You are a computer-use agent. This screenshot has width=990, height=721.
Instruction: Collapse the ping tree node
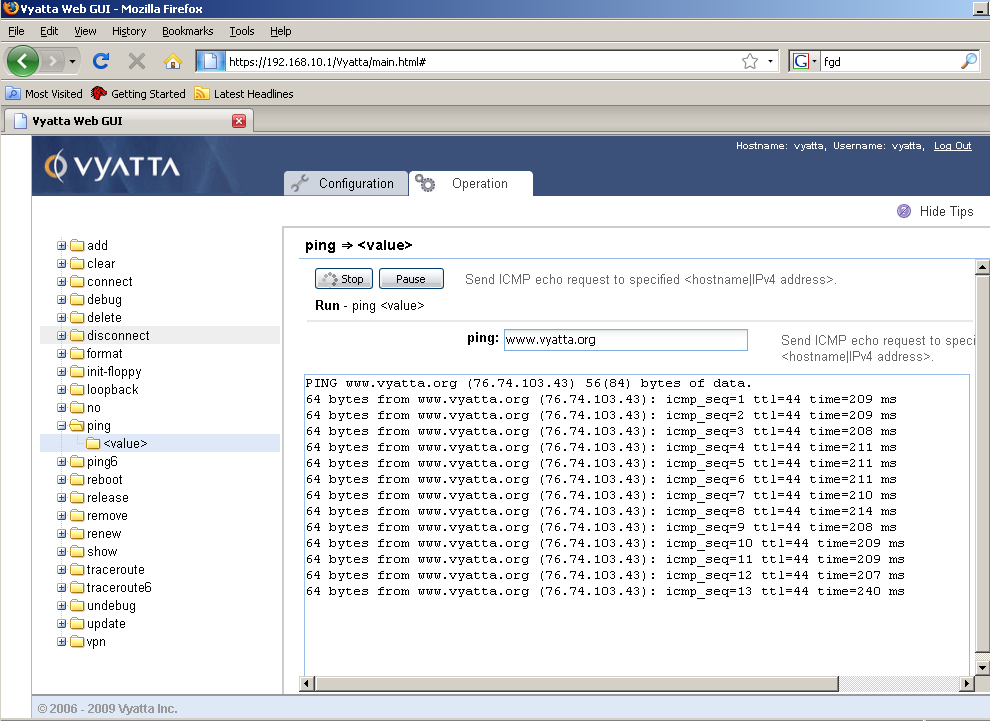[62, 426]
